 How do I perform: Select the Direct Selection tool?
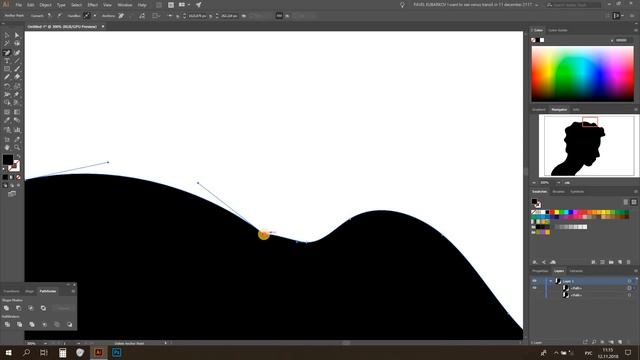(17, 36)
